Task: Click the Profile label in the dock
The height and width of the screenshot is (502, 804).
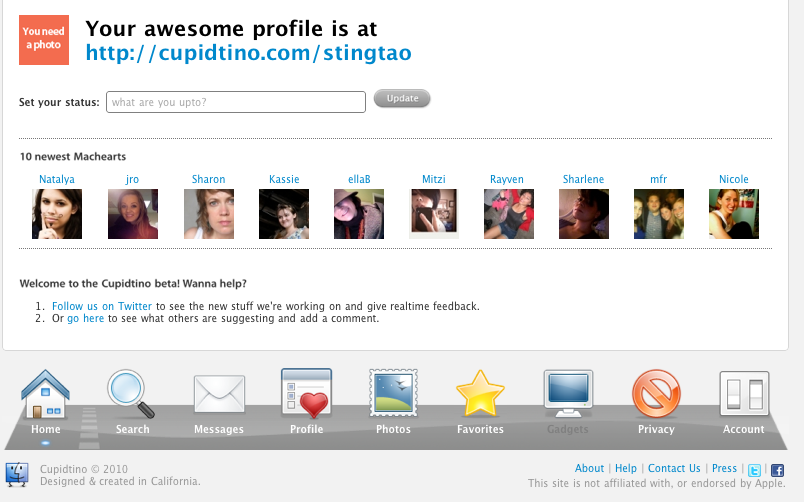Action: [x=307, y=429]
